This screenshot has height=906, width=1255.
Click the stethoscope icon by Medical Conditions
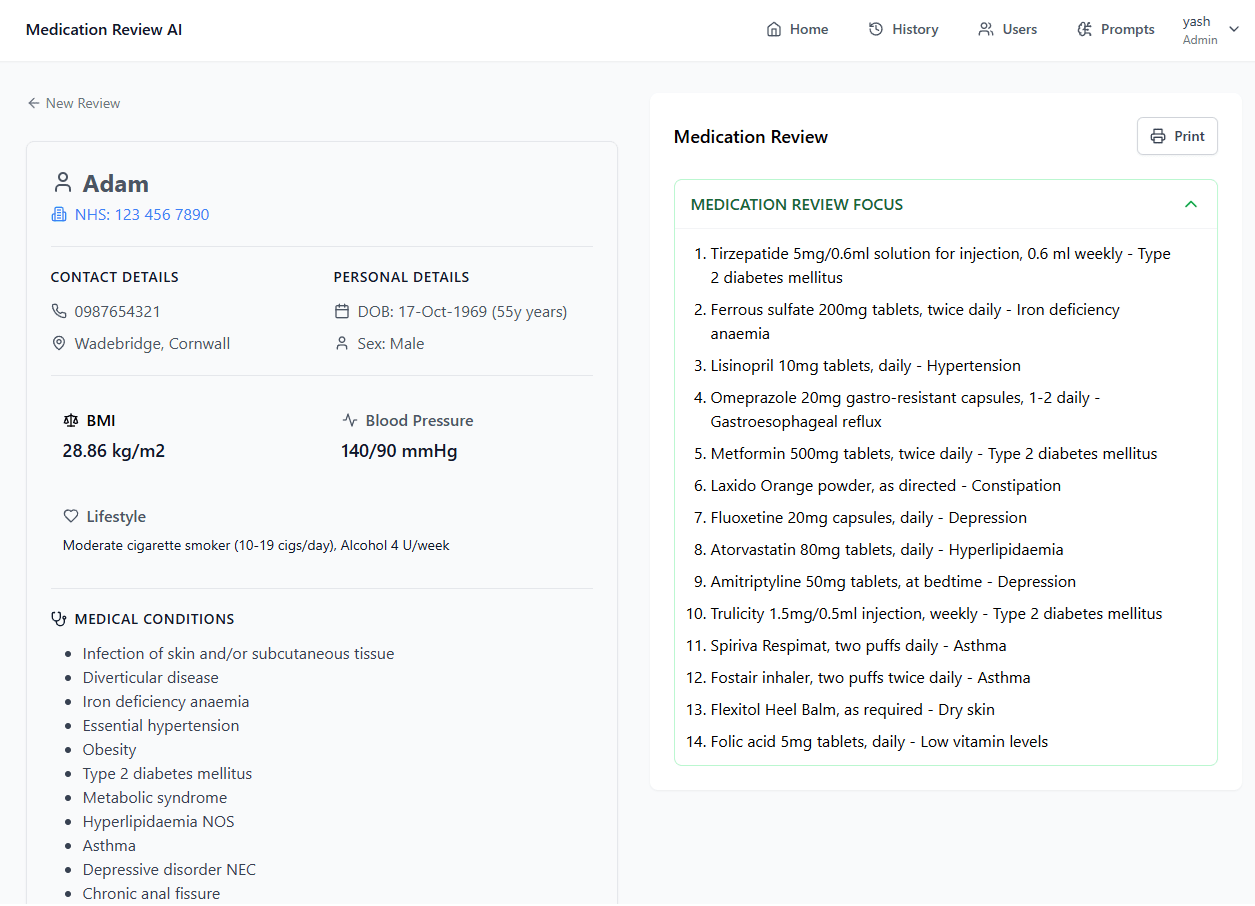[x=59, y=619]
